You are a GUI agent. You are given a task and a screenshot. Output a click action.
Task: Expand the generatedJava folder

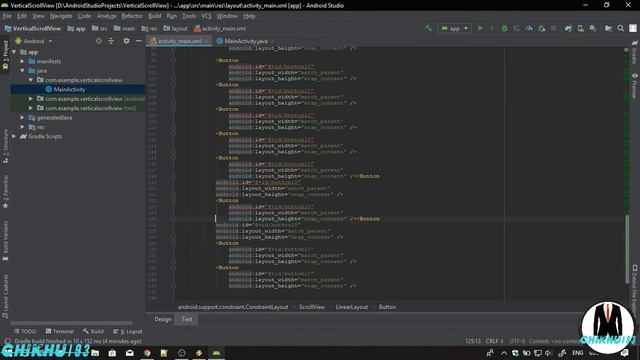click(x=22, y=118)
